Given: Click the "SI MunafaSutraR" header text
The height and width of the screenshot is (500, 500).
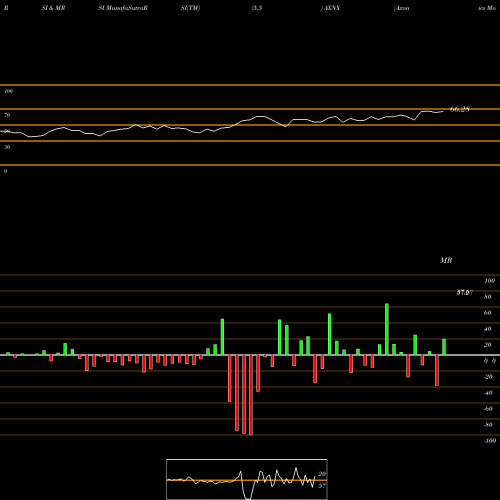Looking at the screenshot, I should 123,8.
